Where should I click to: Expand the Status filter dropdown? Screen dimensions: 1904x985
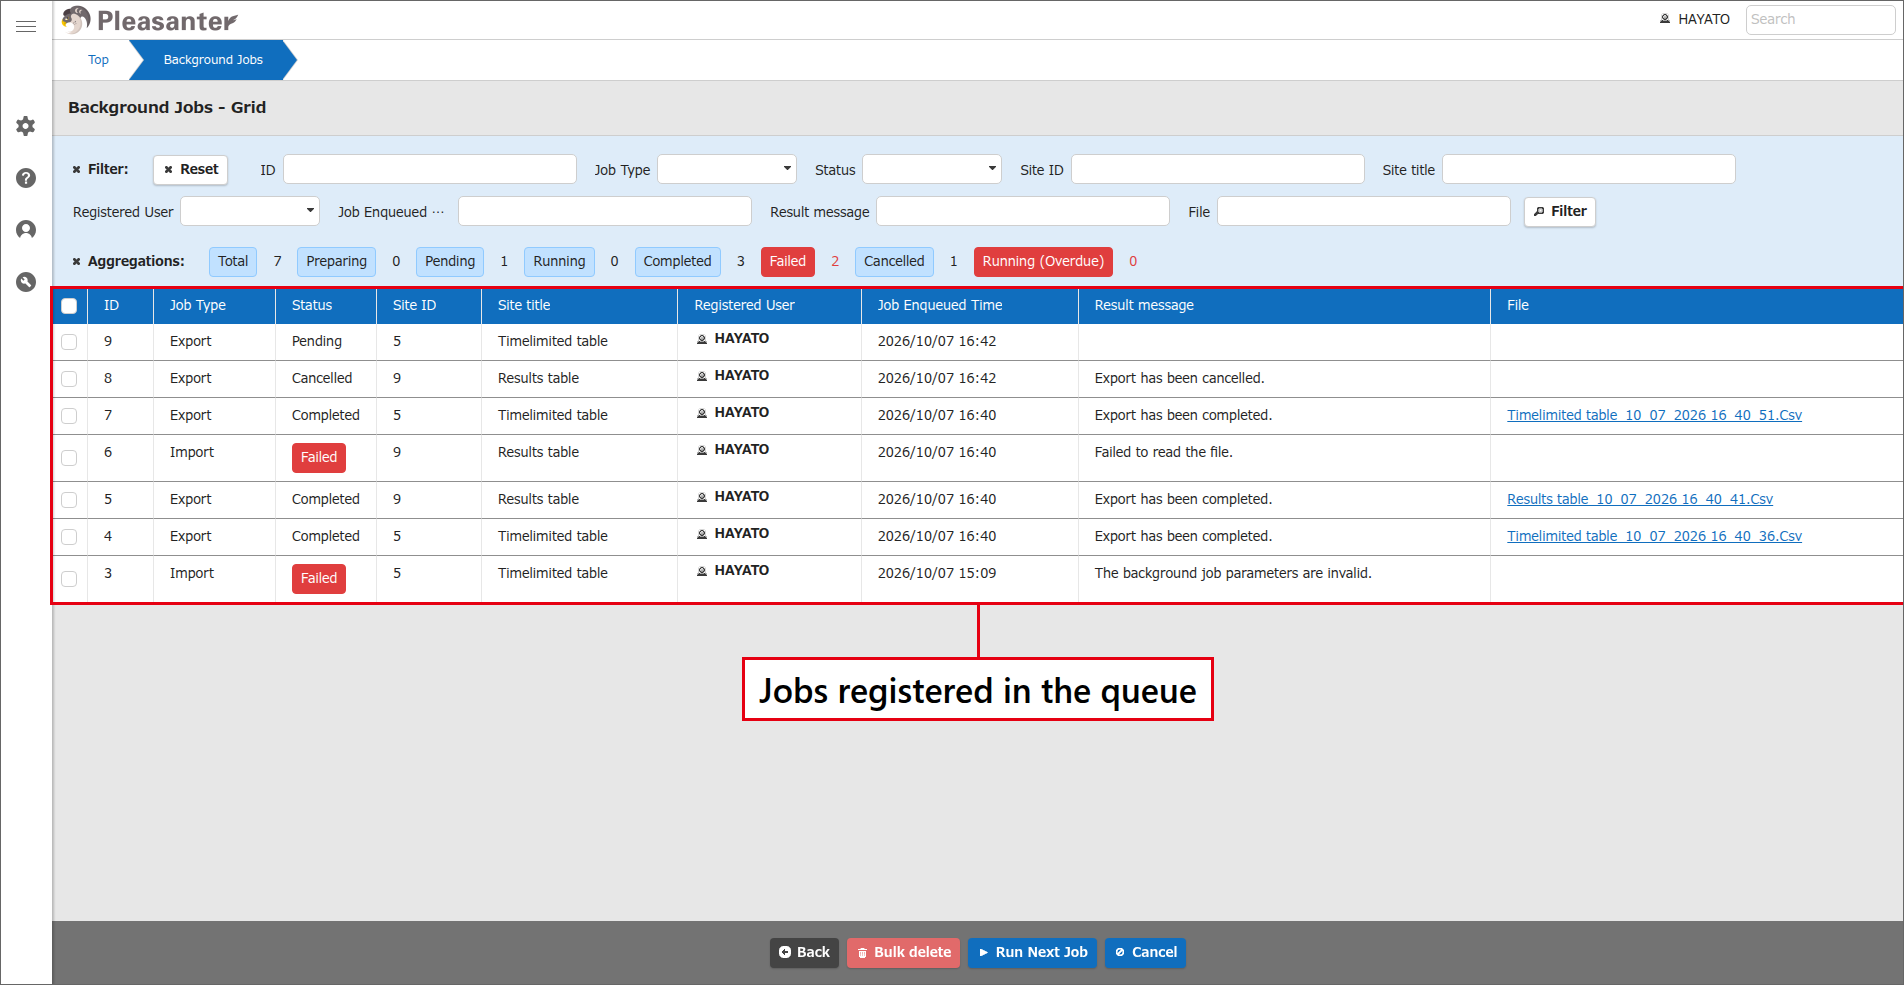point(932,169)
